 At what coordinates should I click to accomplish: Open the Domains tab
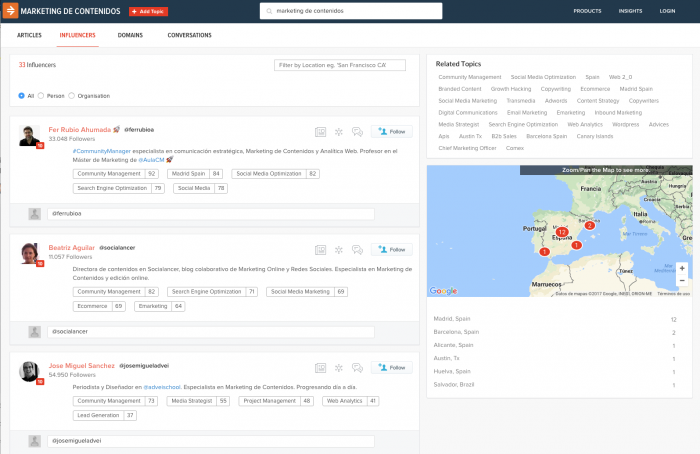pyautogui.click(x=130, y=35)
